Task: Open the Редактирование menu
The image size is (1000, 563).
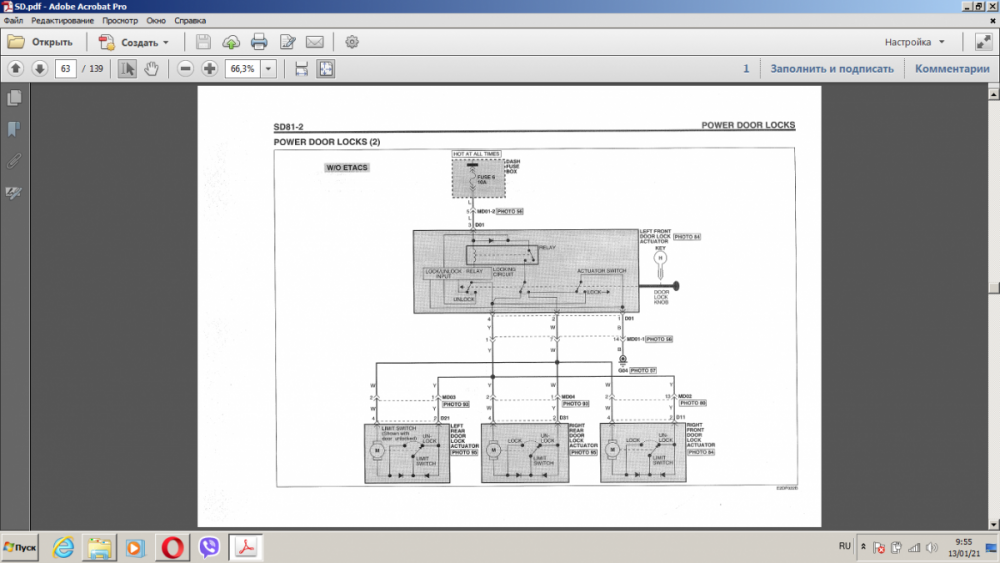Action: 63,20
